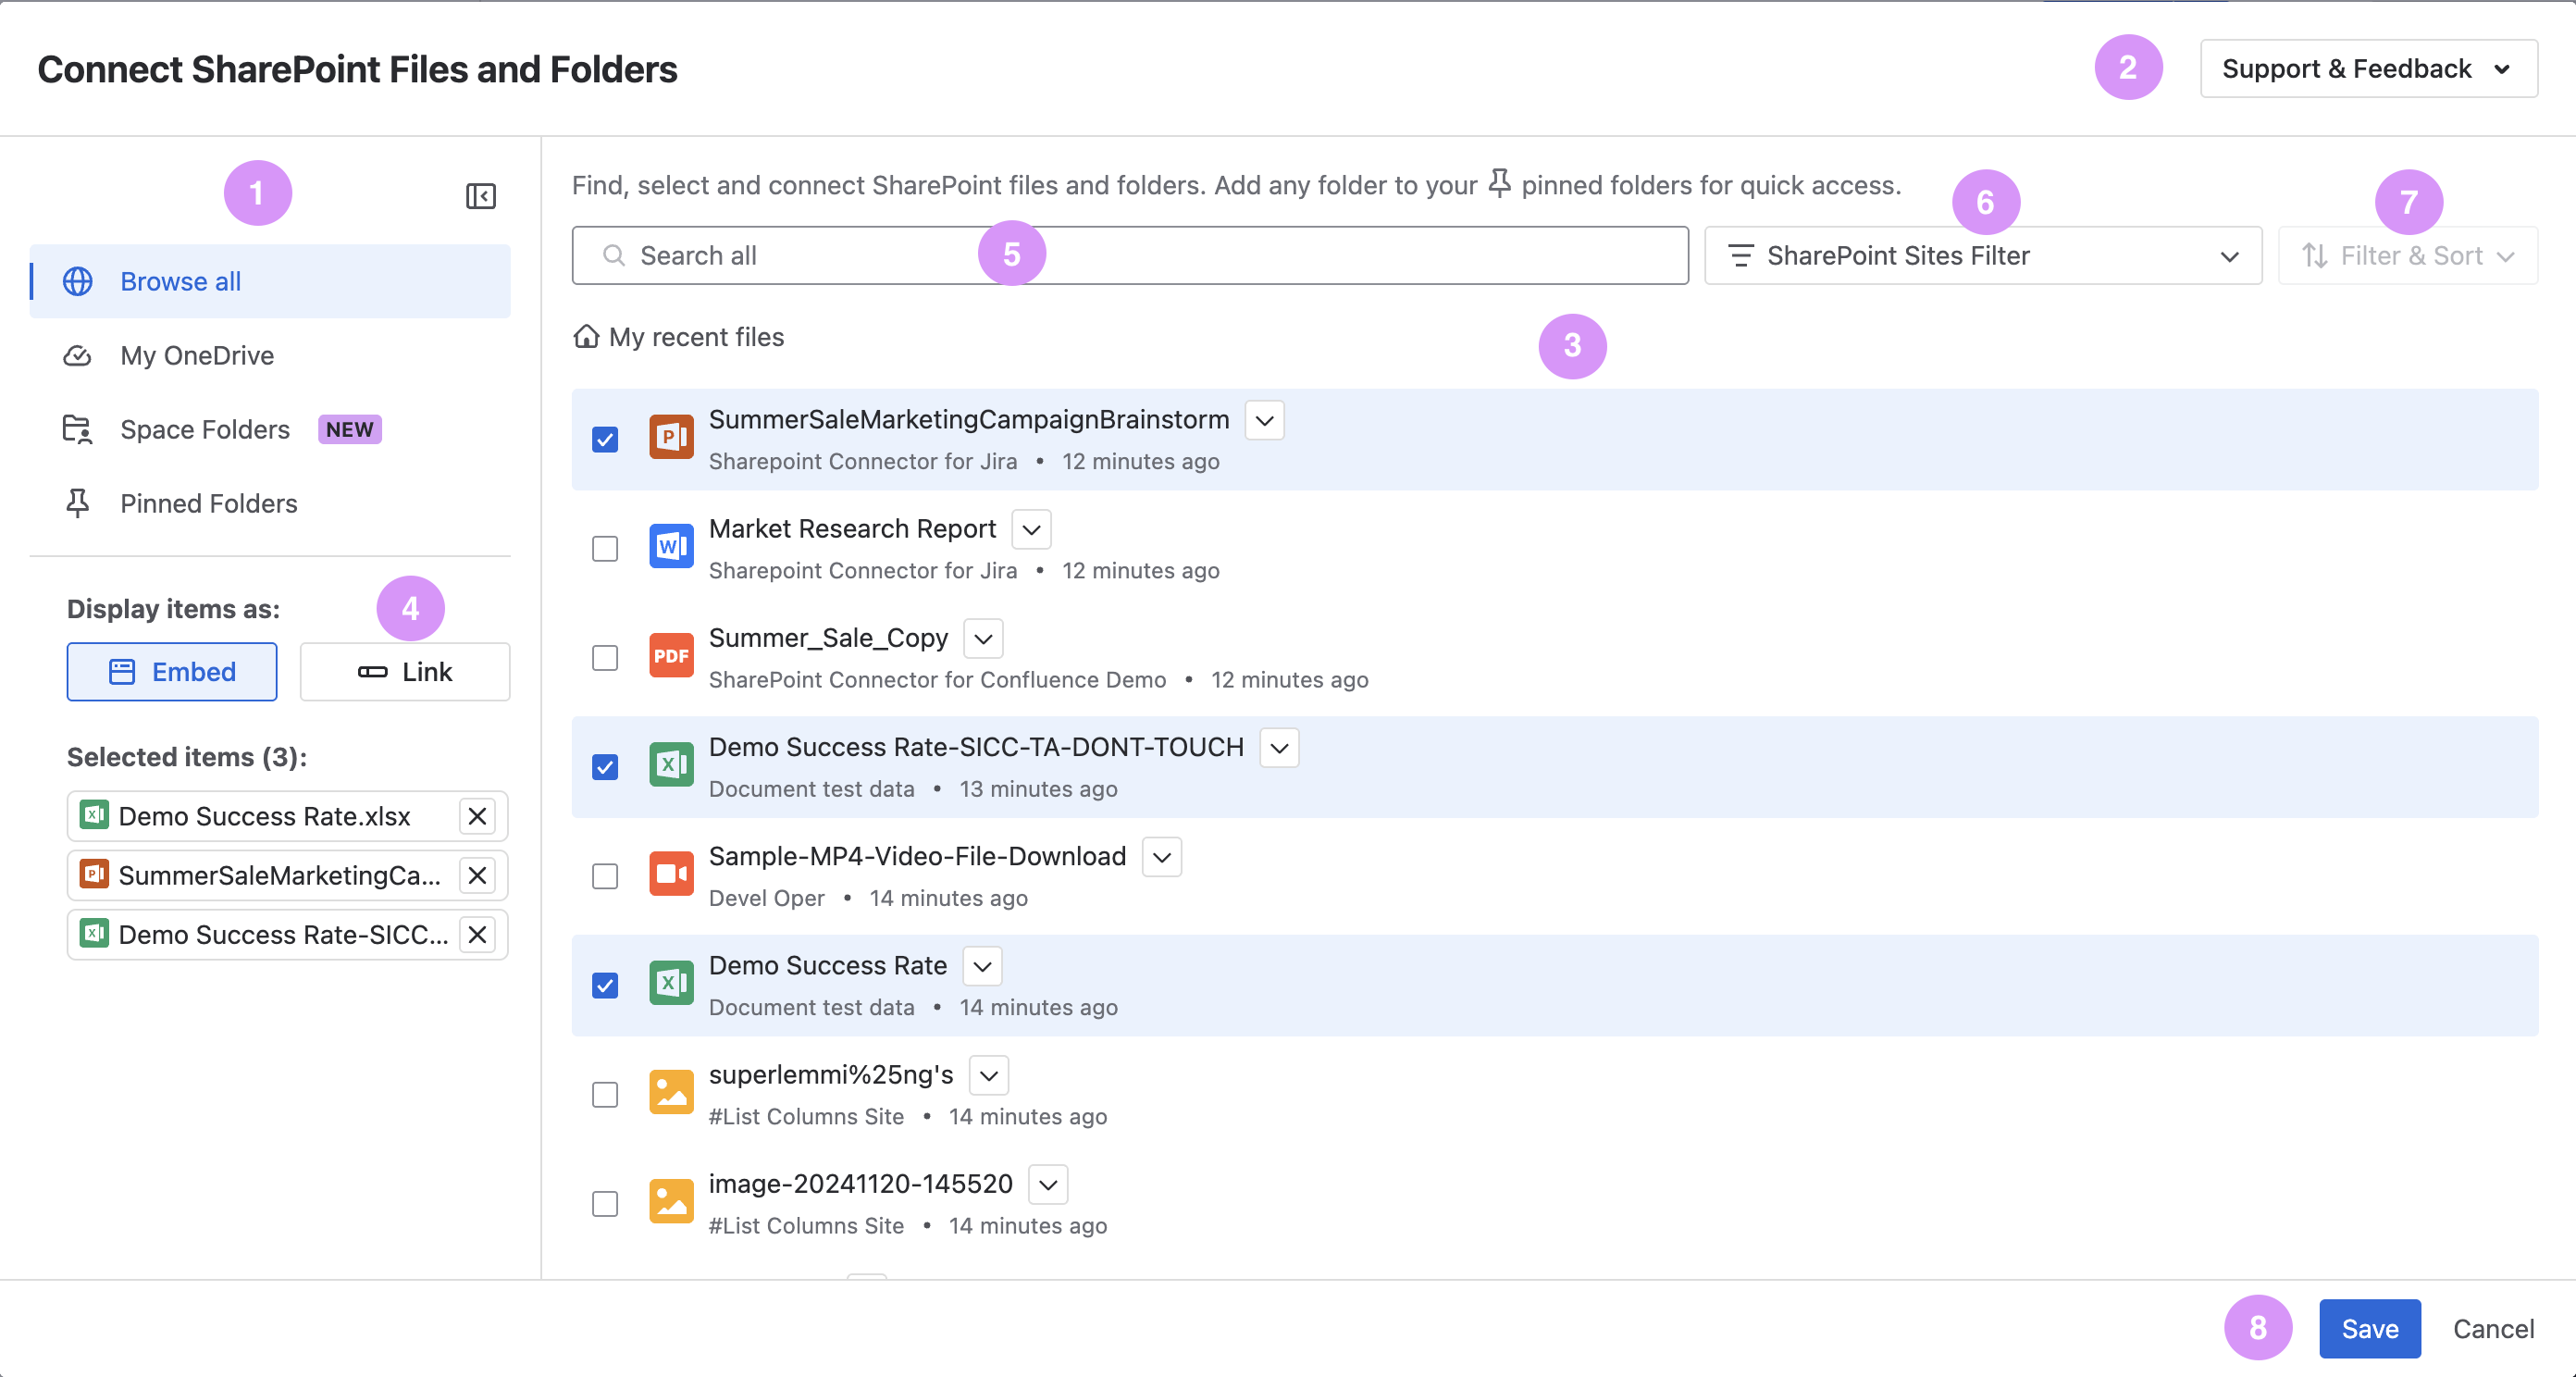
Task: Expand options chevron next to Summer_Sale_Copy
Action: coord(983,638)
